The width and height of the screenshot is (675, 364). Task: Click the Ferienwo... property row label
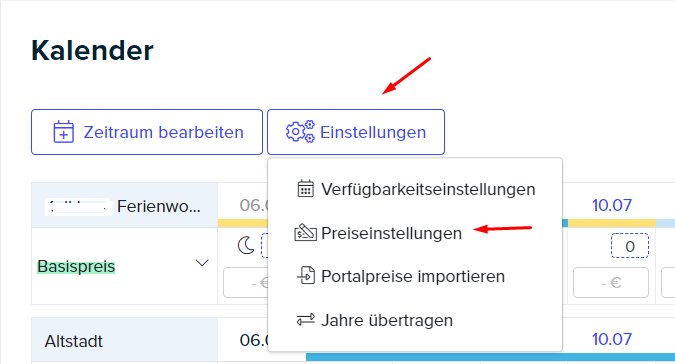point(158,207)
